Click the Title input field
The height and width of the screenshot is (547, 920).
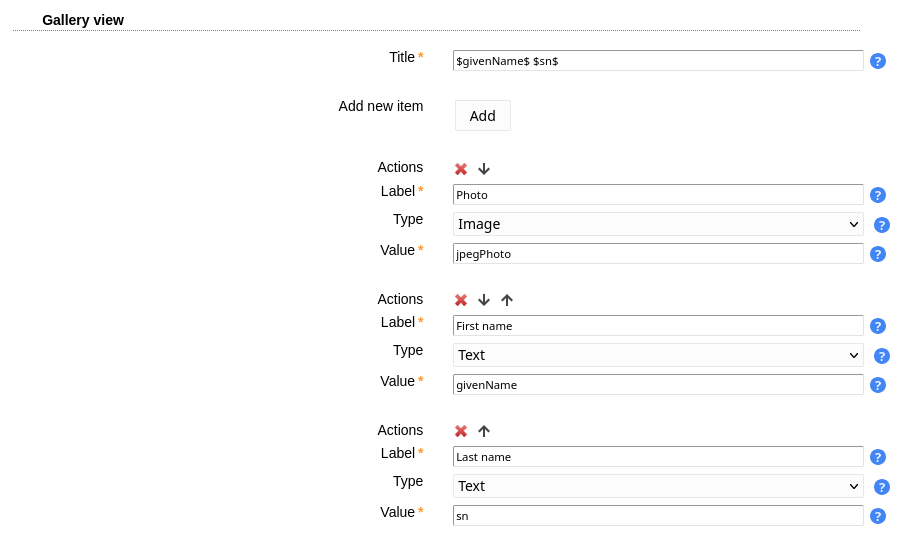point(658,61)
